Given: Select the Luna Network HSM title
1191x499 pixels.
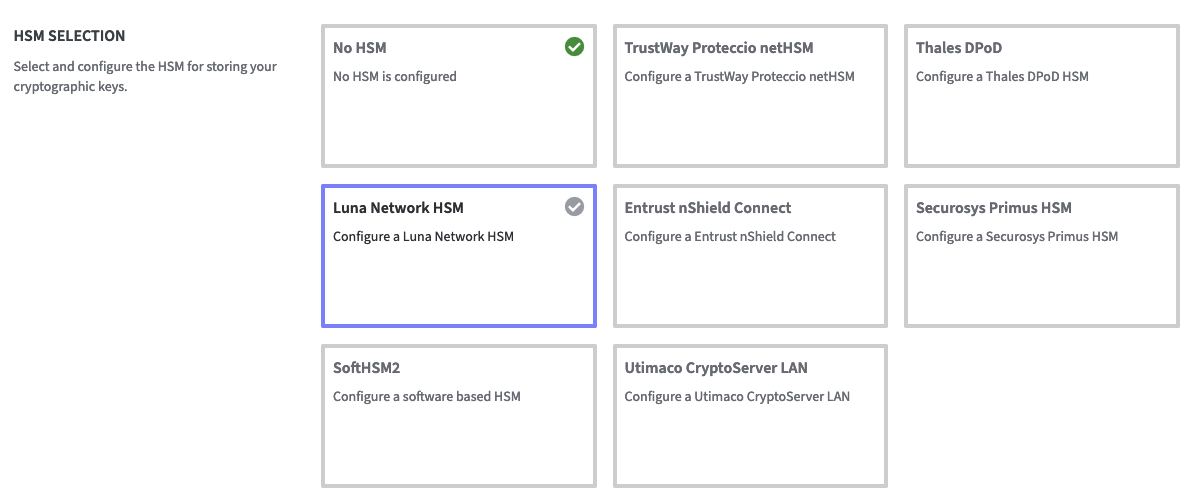Looking at the screenshot, I should pyautogui.click(x=398, y=208).
